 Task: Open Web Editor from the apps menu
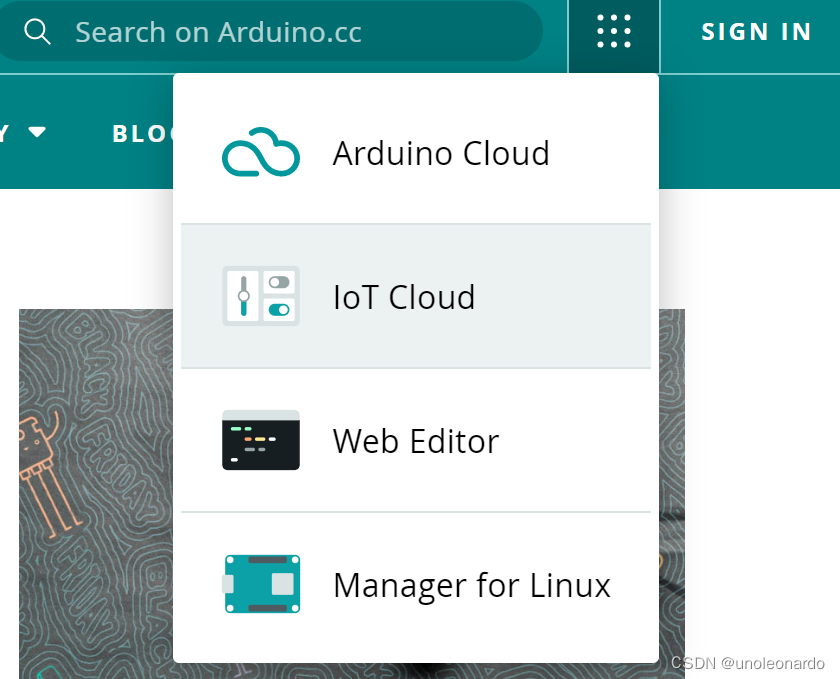(416, 440)
